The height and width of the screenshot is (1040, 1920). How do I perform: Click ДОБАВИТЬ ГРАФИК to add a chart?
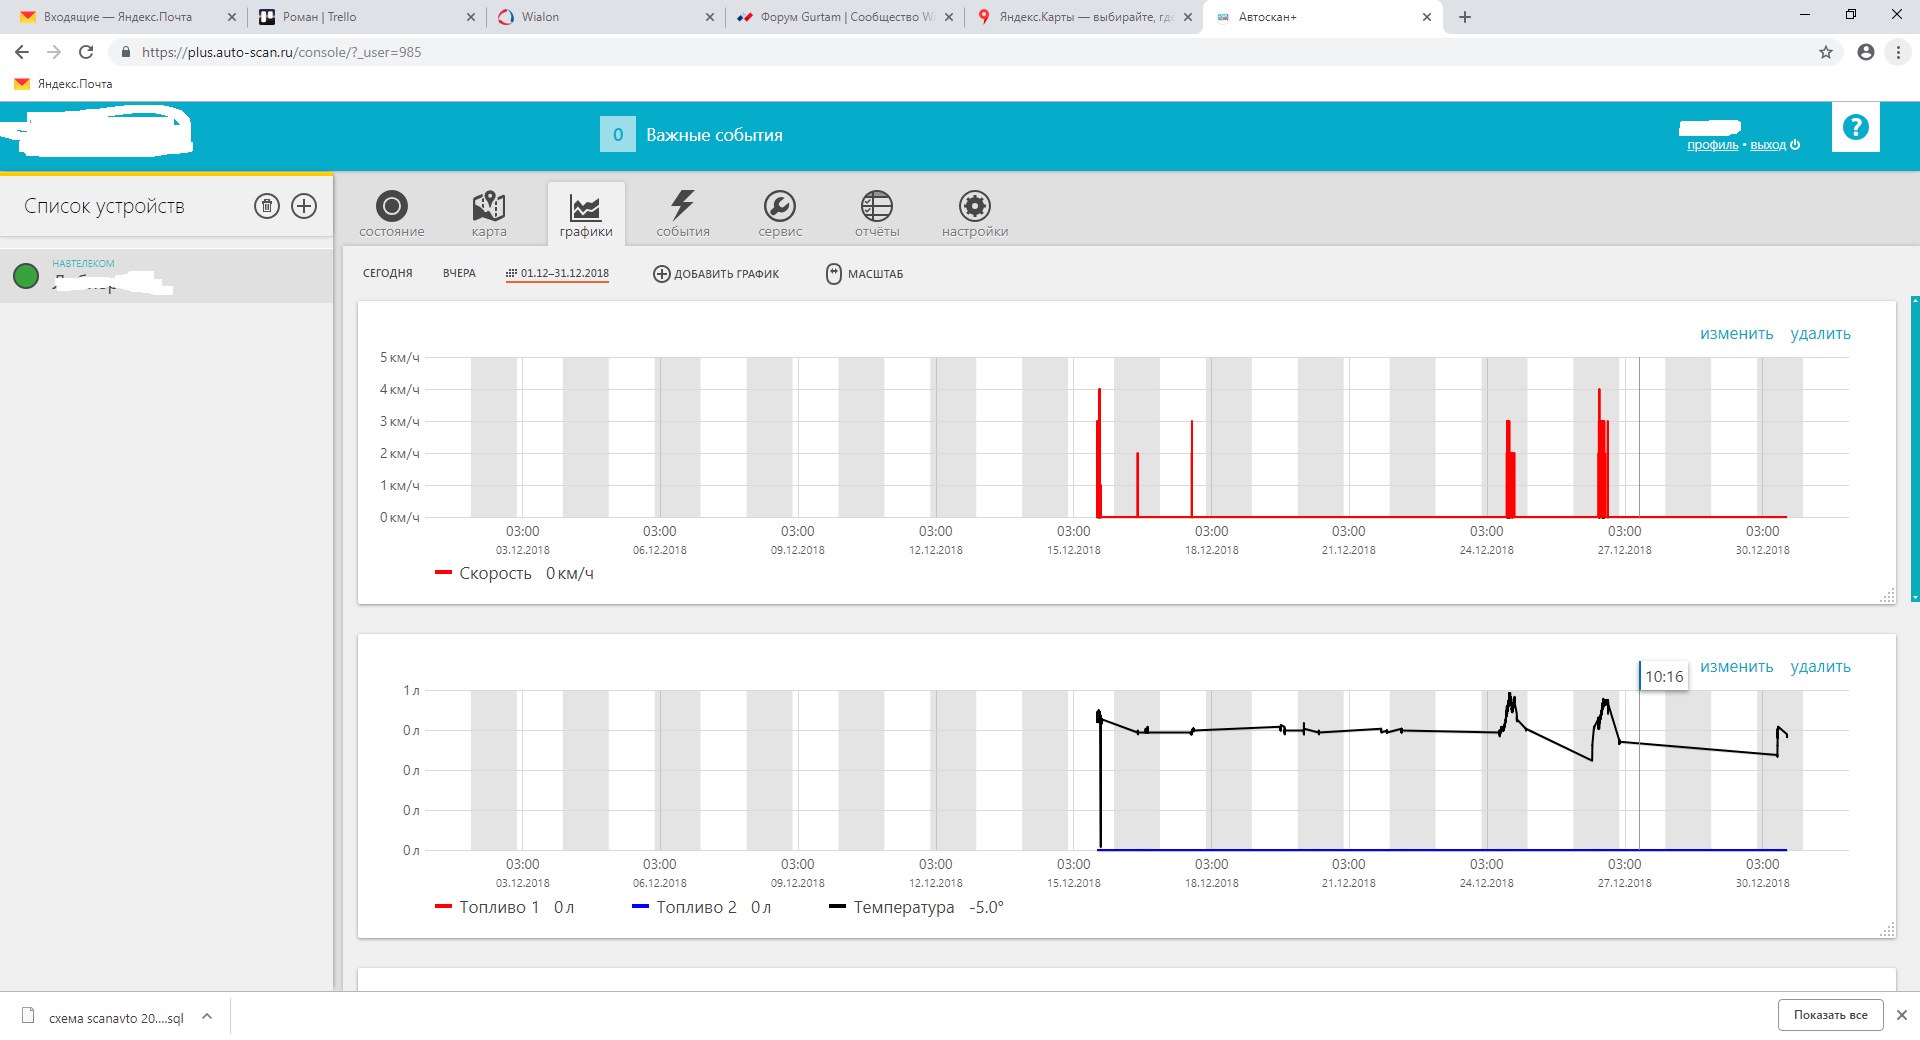tap(716, 274)
